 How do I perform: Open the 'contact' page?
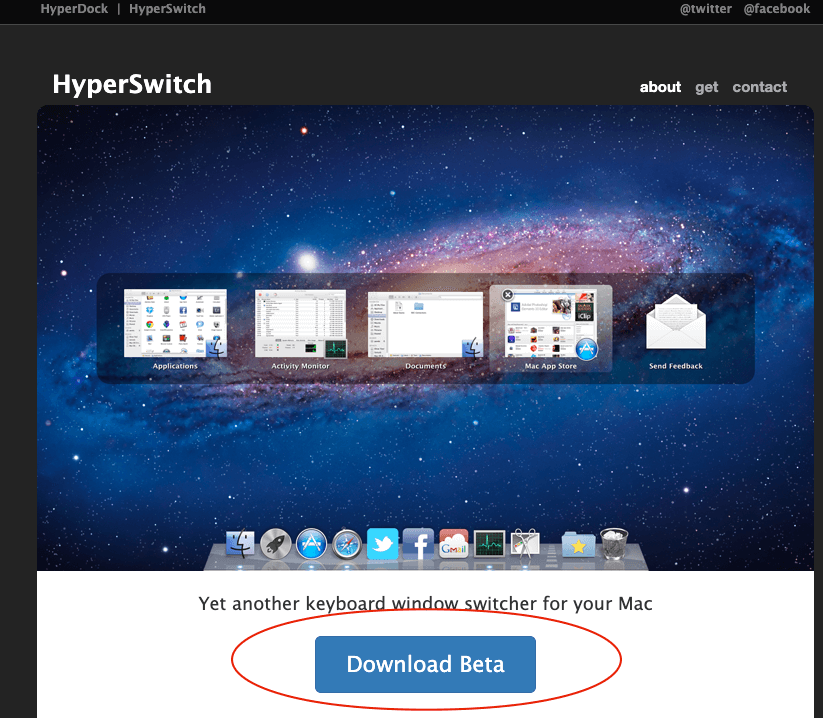(759, 87)
